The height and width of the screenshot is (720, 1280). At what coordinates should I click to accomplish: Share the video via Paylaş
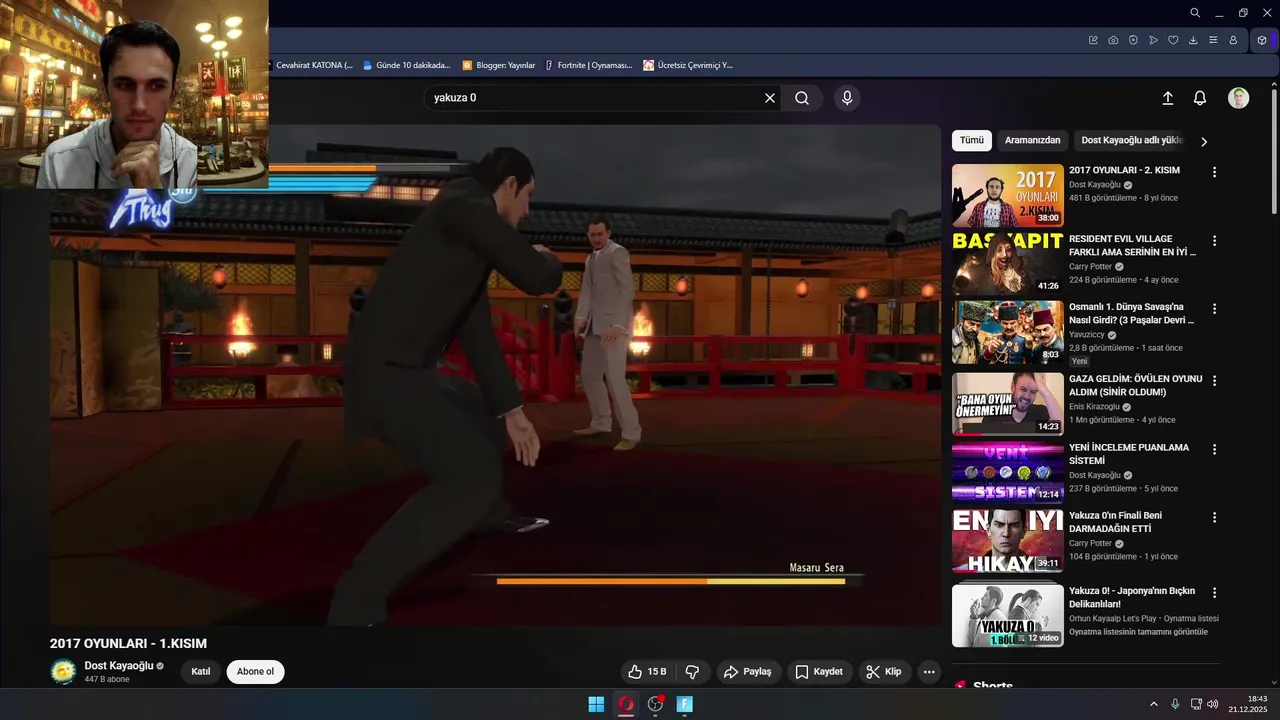point(747,672)
